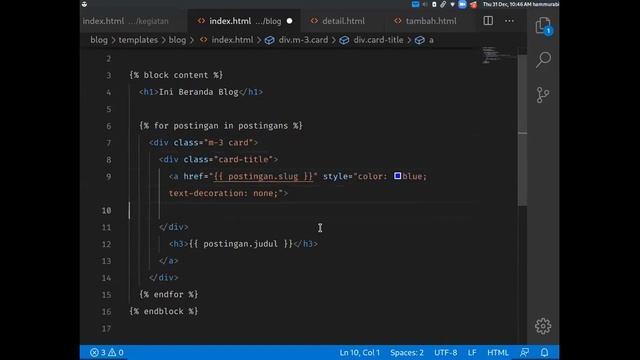The width and height of the screenshot is (640, 360).
Task: Click the '{% endblock %}' line
Action: [x=164, y=311]
